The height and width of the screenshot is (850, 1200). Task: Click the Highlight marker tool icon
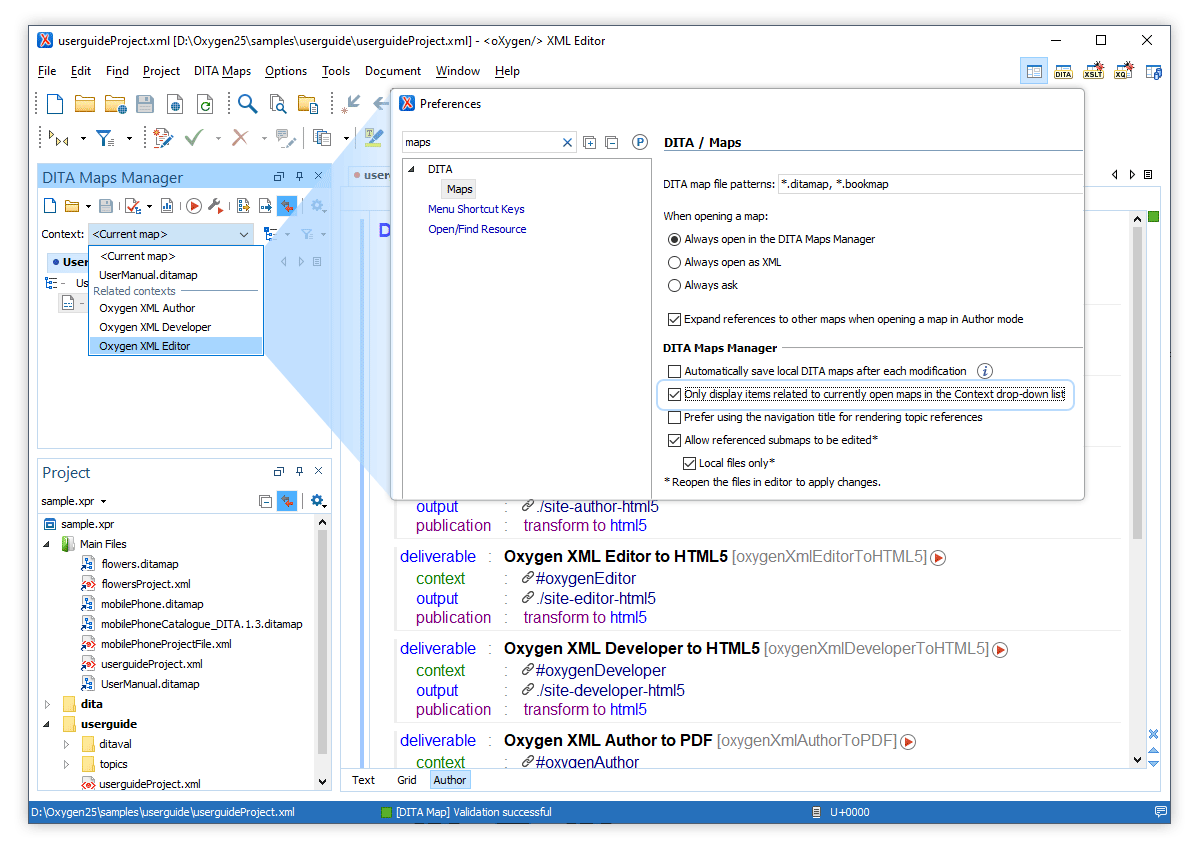coord(374,137)
